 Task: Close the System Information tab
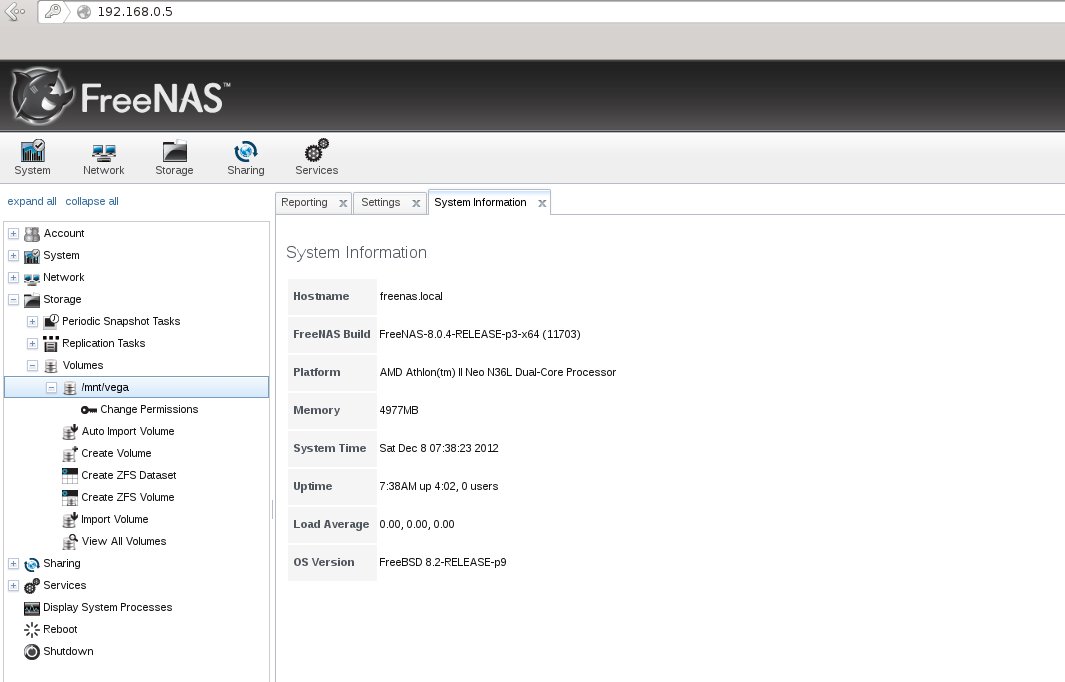click(542, 203)
